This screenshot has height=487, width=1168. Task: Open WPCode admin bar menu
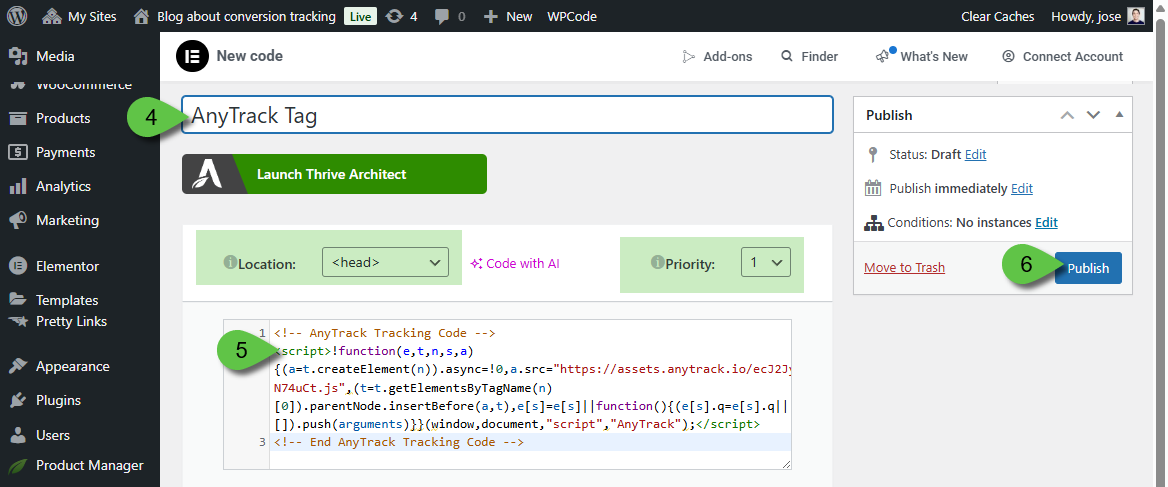tap(572, 16)
